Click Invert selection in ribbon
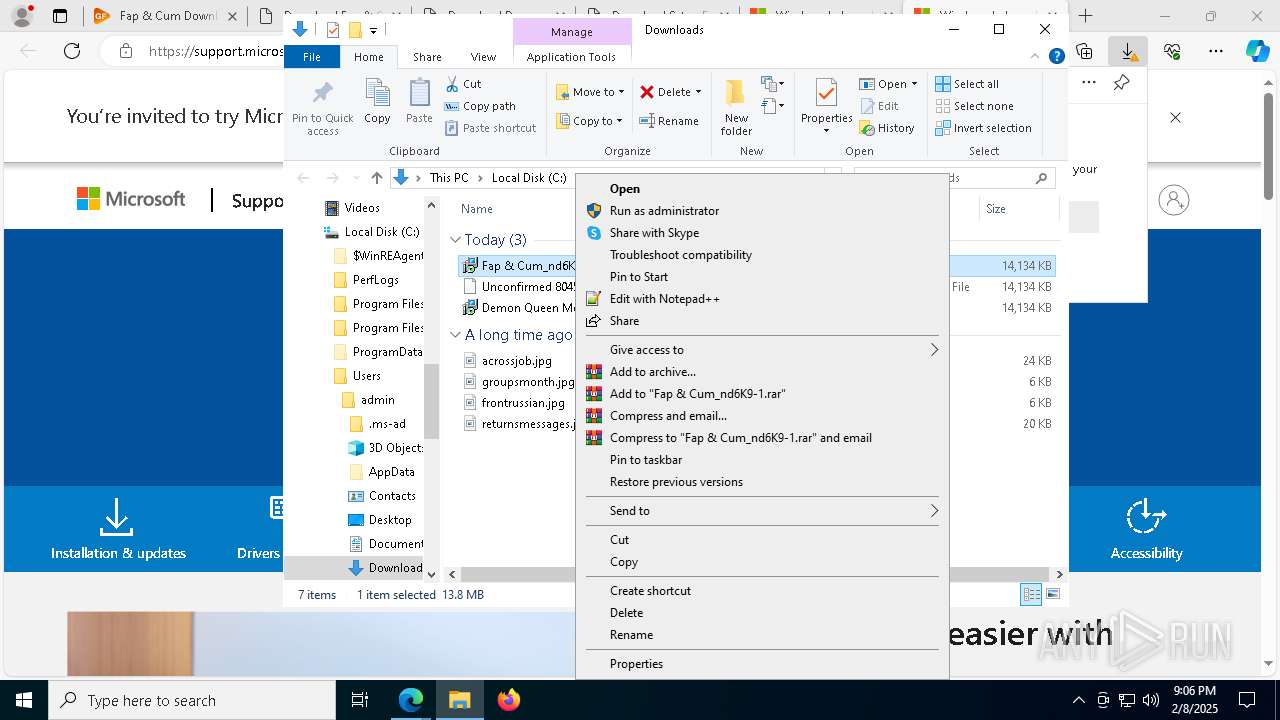1280x720 pixels. [983, 128]
